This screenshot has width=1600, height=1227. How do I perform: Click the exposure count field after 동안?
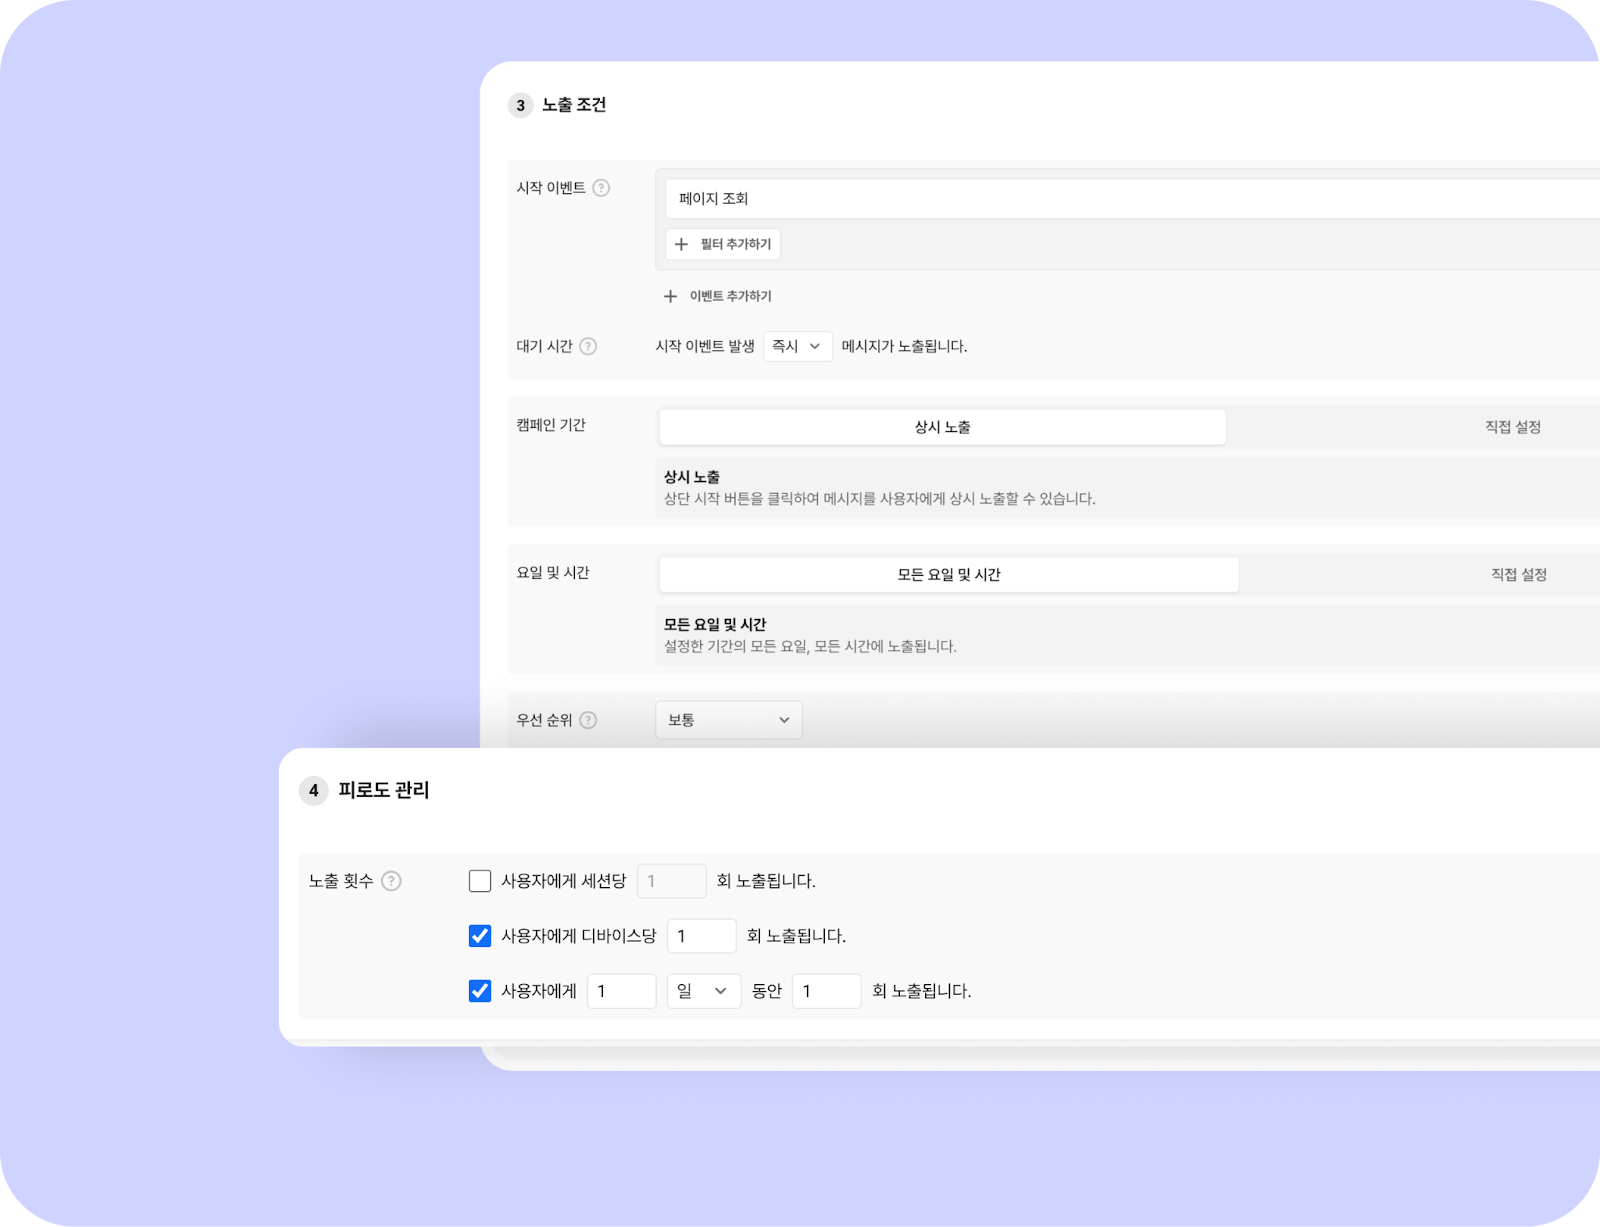[x=827, y=991]
